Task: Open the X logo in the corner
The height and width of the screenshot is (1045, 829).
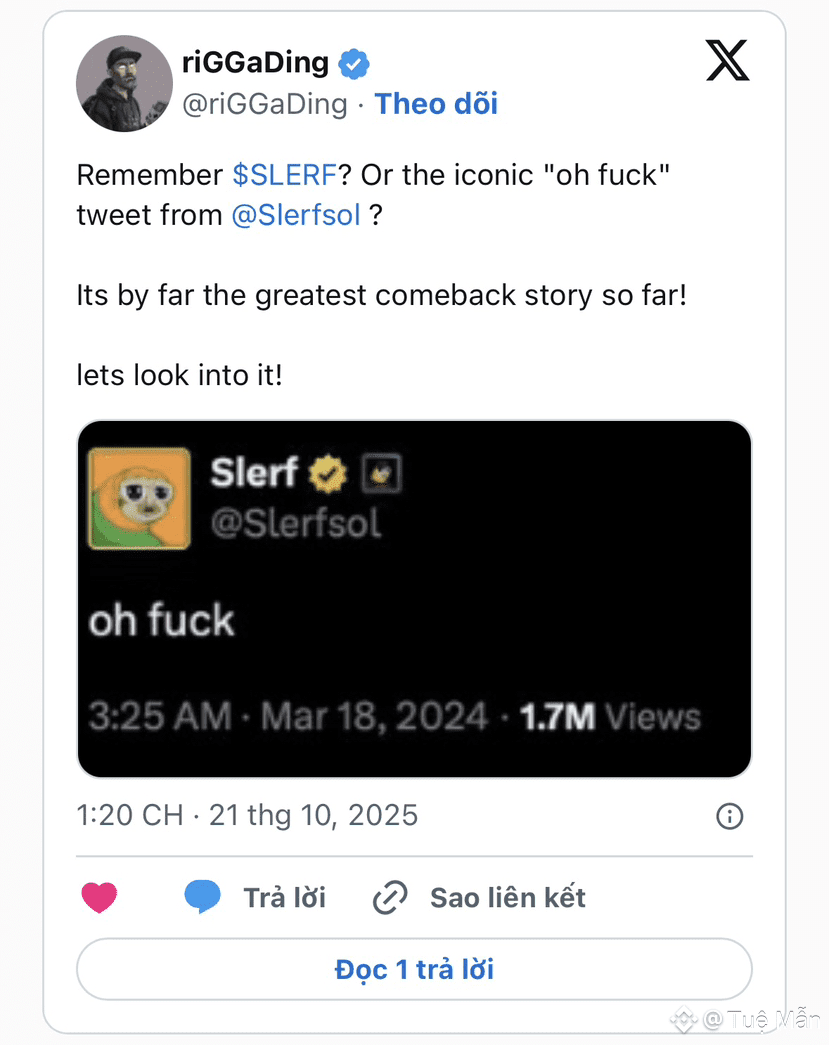Action: [x=727, y=62]
